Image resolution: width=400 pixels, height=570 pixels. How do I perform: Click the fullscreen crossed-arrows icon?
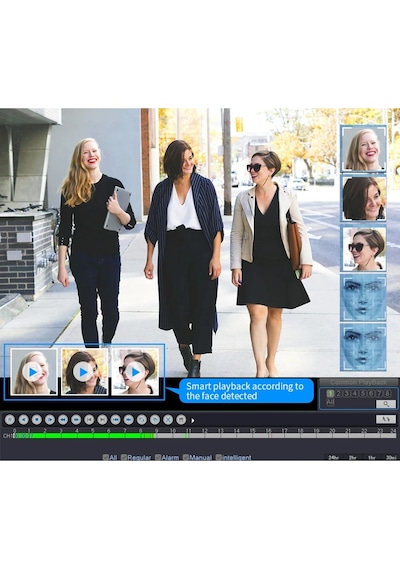pos(168,420)
